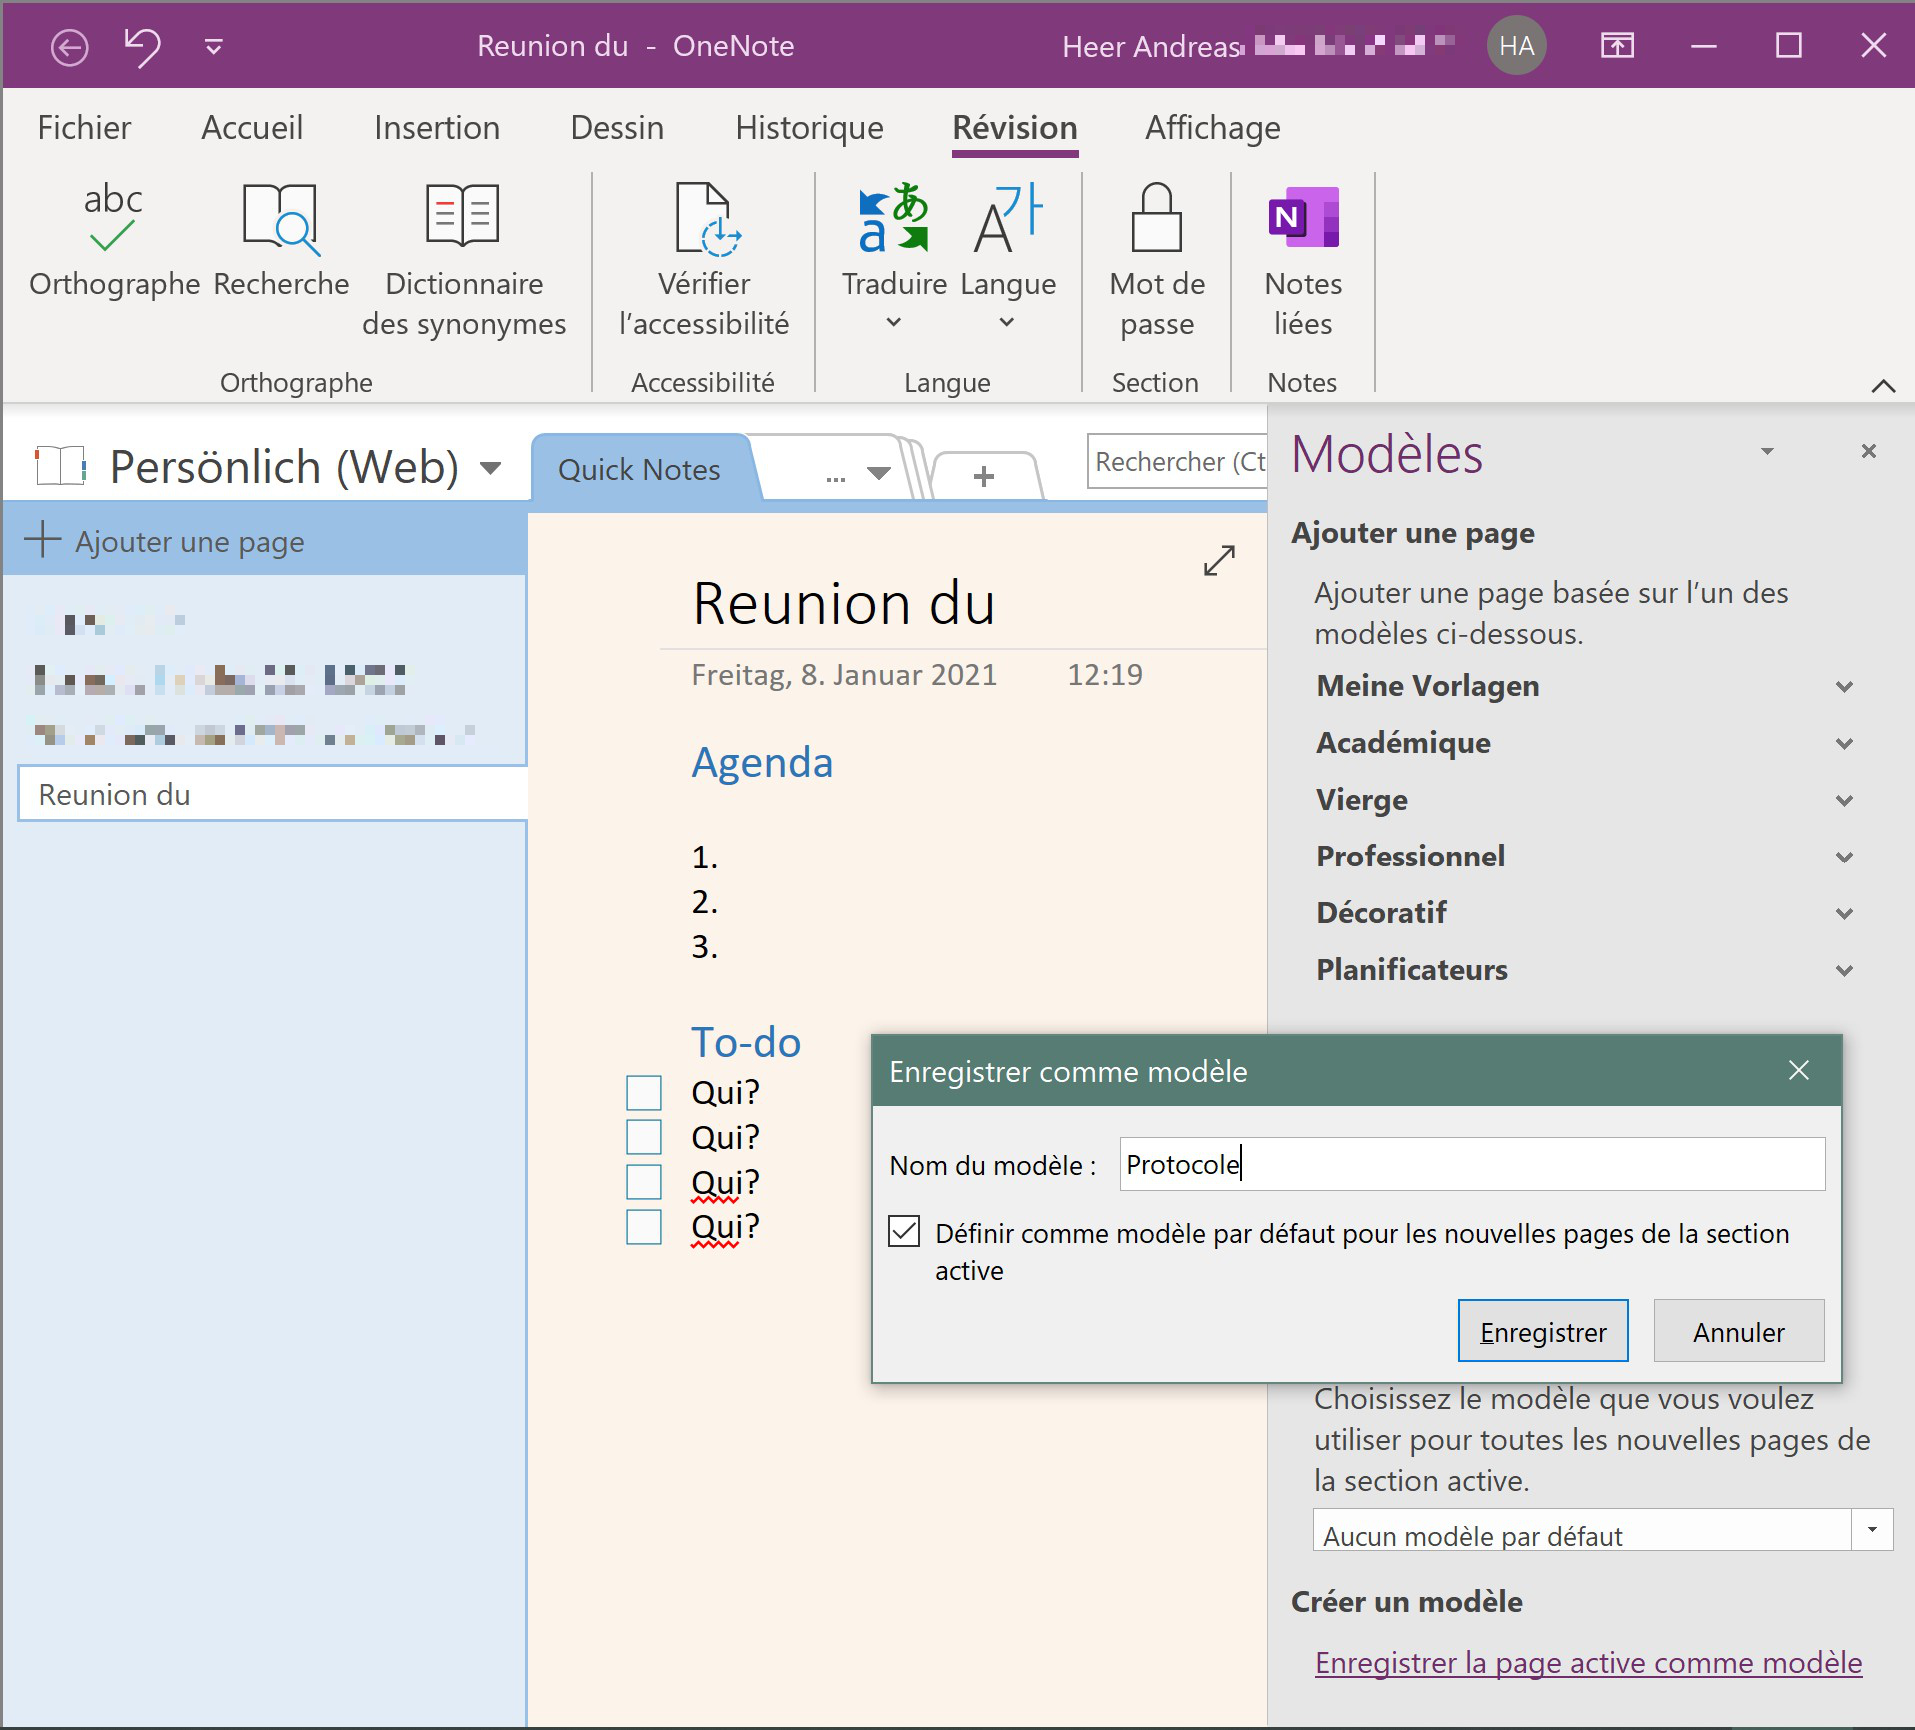The width and height of the screenshot is (1915, 1730).
Task: Open the Langue tool
Action: [1007, 250]
